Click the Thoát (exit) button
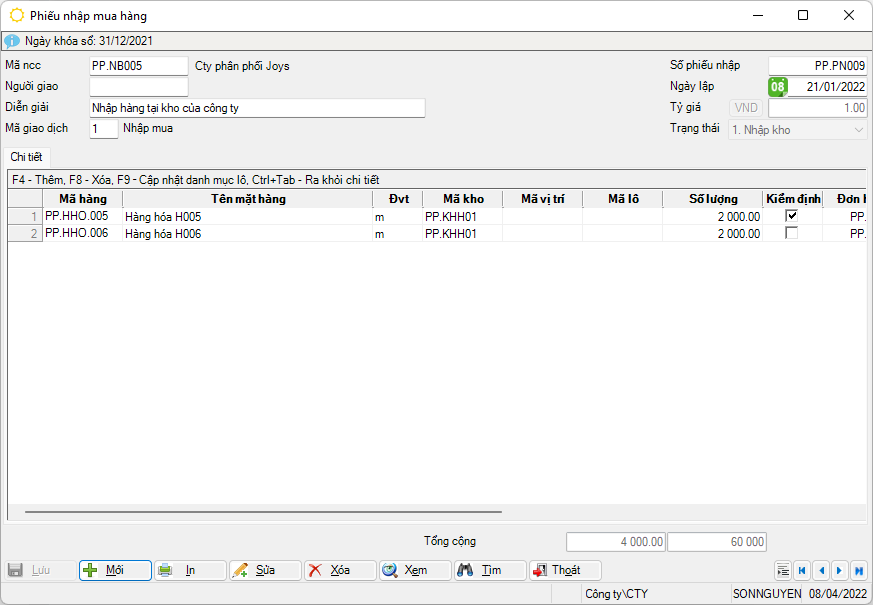The width and height of the screenshot is (873, 605). pos(565,570)
